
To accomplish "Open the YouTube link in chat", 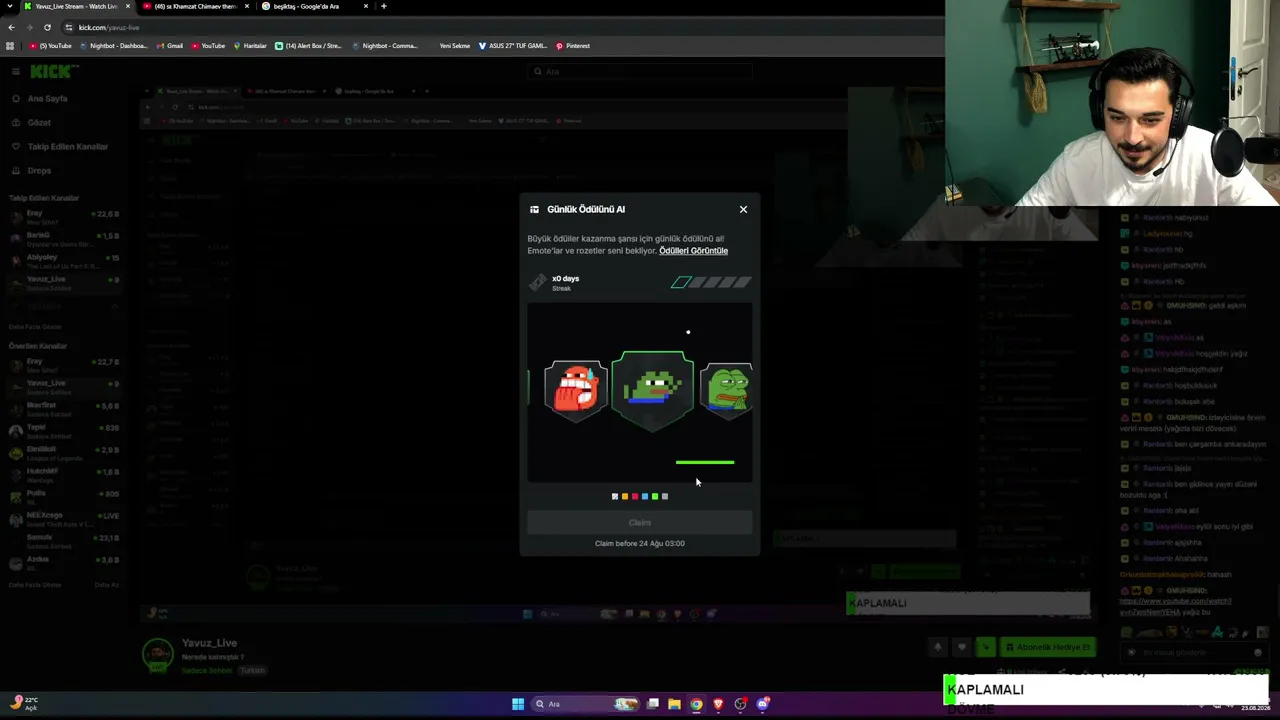I will pos(1175,606).
